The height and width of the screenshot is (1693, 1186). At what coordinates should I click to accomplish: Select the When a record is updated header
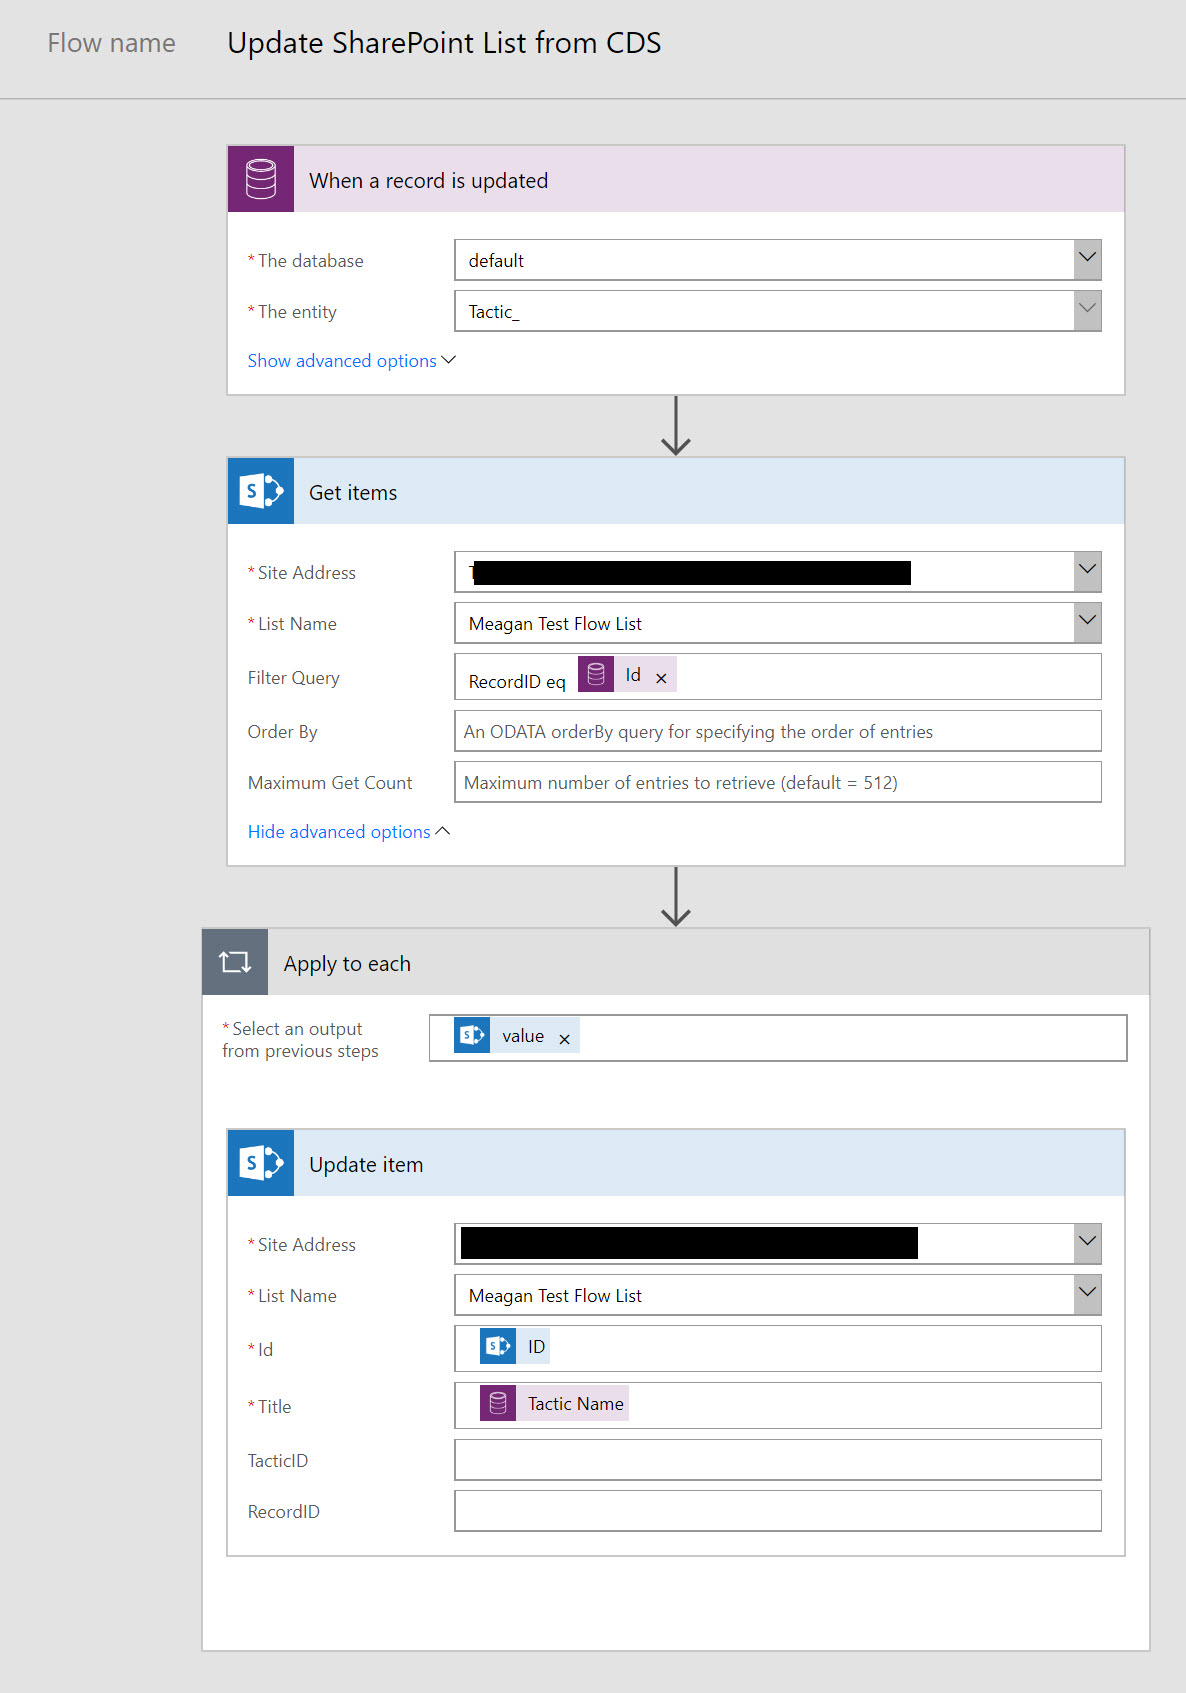click(x=676, y=179)
